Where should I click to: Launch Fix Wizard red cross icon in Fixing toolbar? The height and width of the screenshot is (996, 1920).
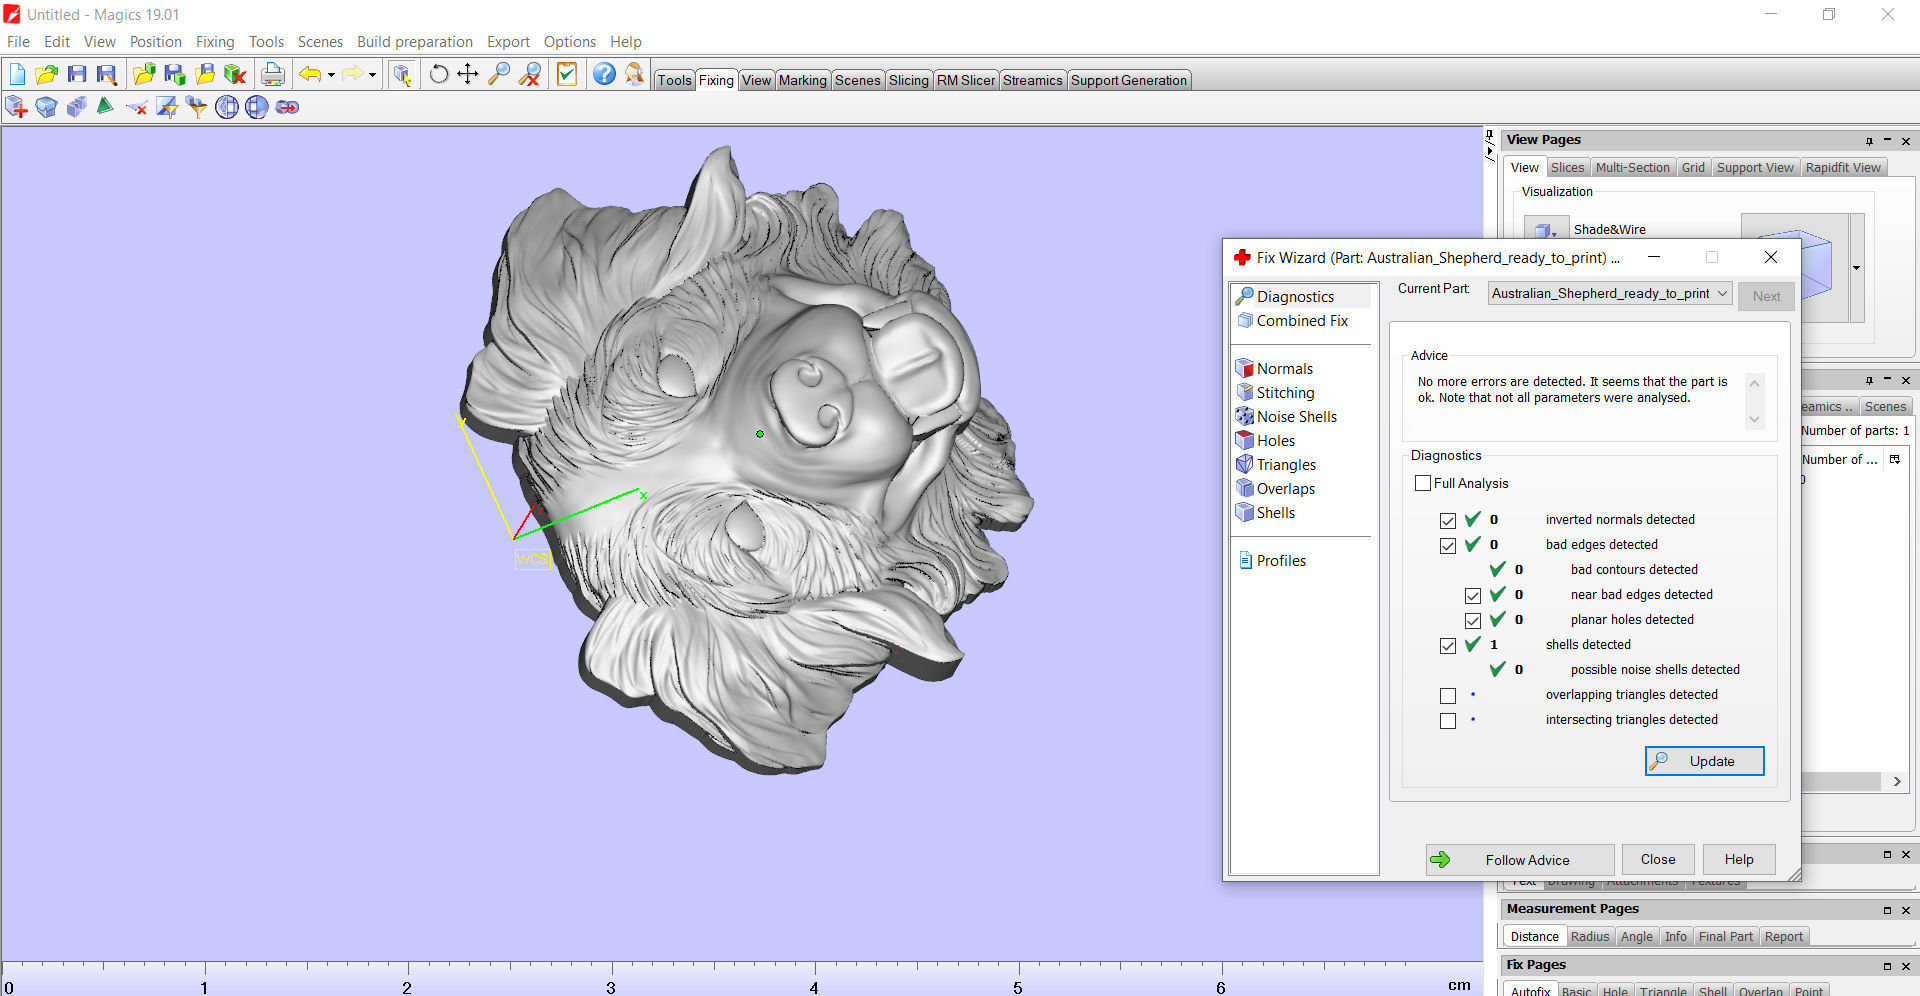tap(16, 107)
